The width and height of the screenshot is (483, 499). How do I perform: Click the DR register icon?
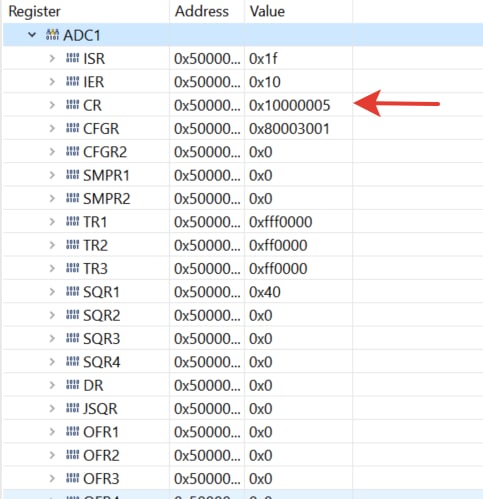pyautogui.click(x=72, y=385)
